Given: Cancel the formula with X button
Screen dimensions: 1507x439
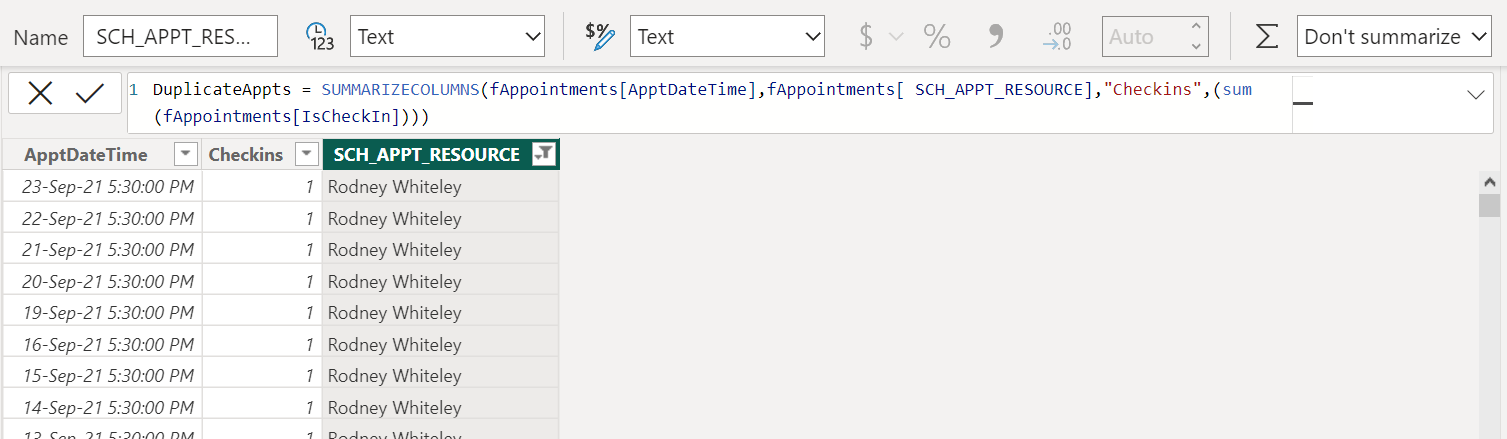Looking at the screenshot, I should [x=40, y=94].
